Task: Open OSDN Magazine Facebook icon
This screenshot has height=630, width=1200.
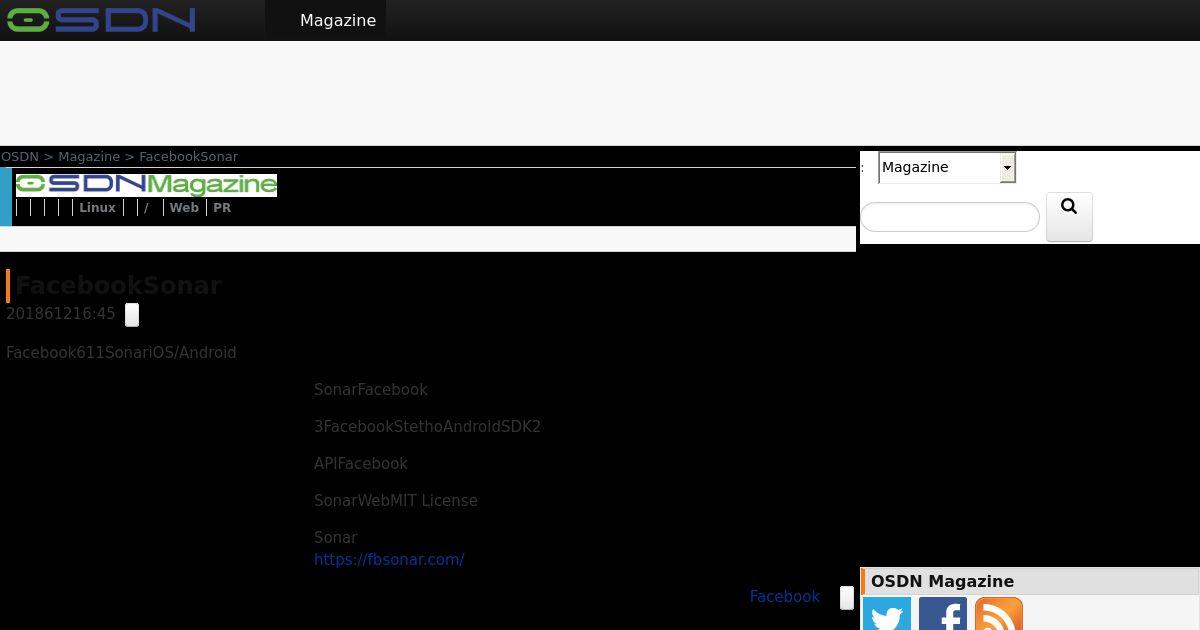Action: (943, 615)
